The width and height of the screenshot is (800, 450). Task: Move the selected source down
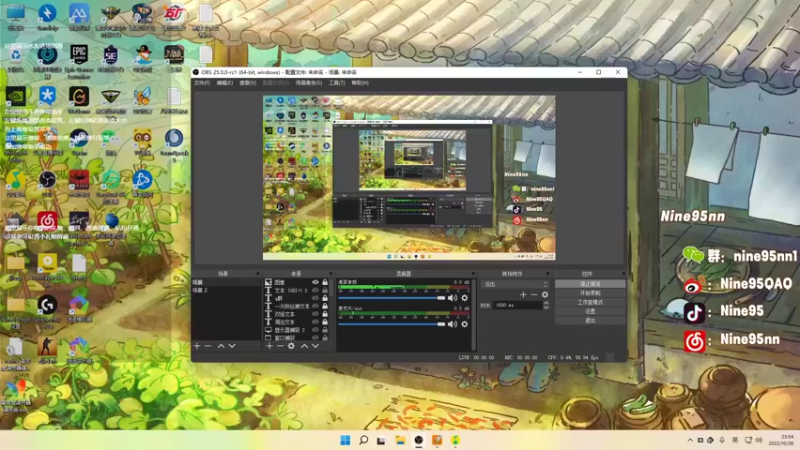(x=315, y=346)
